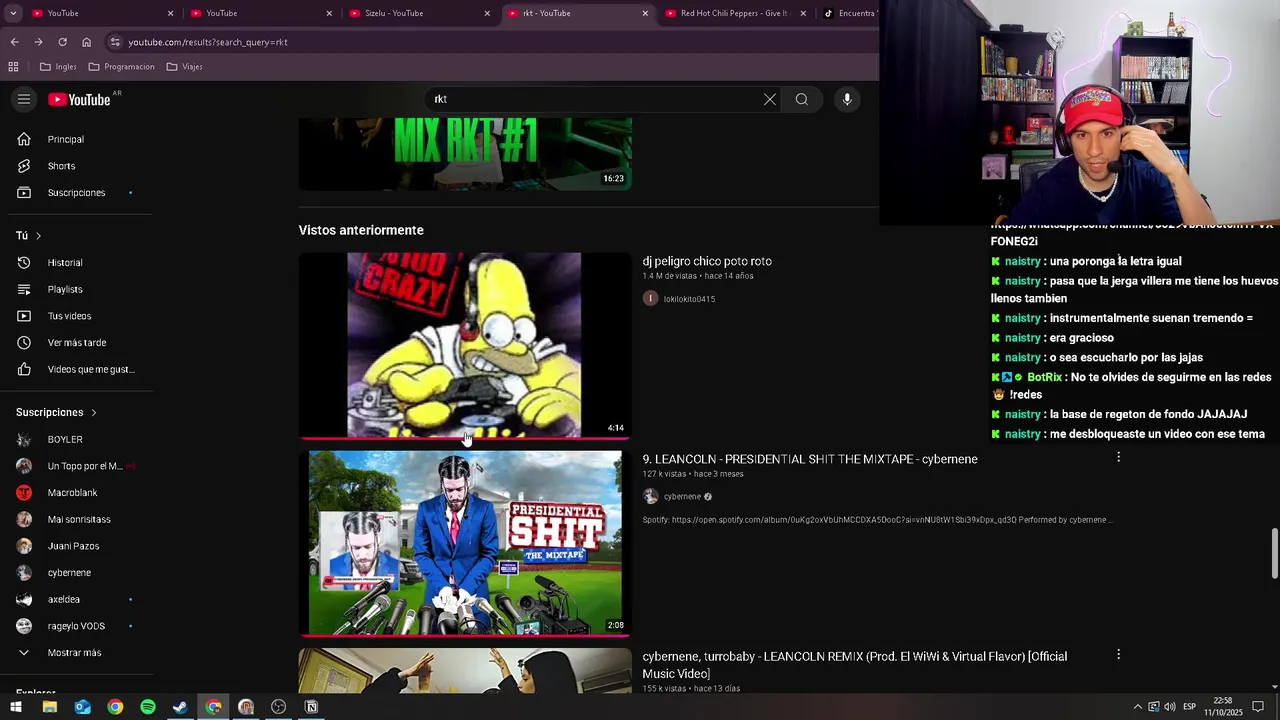This screenshot has height=720, width=1280.
Task: Click the browser home button
Action: pyautogui.click(x=86, y=42)
